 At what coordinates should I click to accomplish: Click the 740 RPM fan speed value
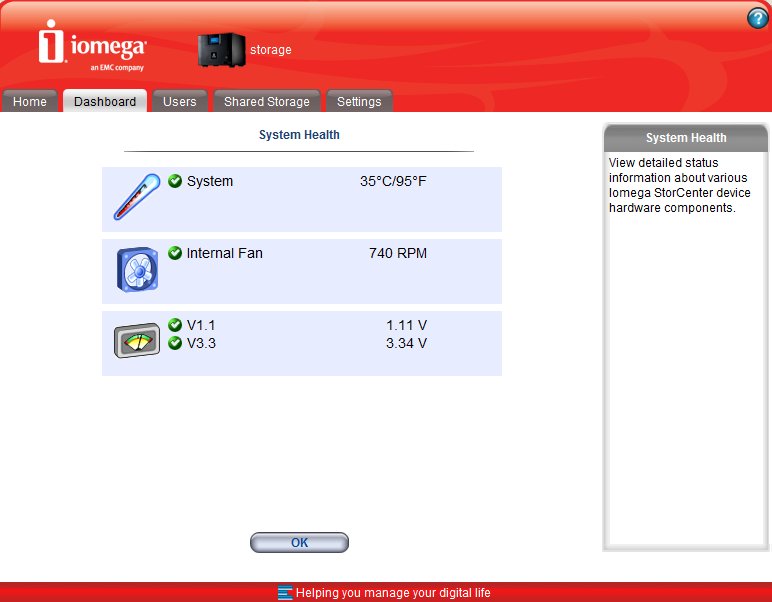[x=397, y=254]
